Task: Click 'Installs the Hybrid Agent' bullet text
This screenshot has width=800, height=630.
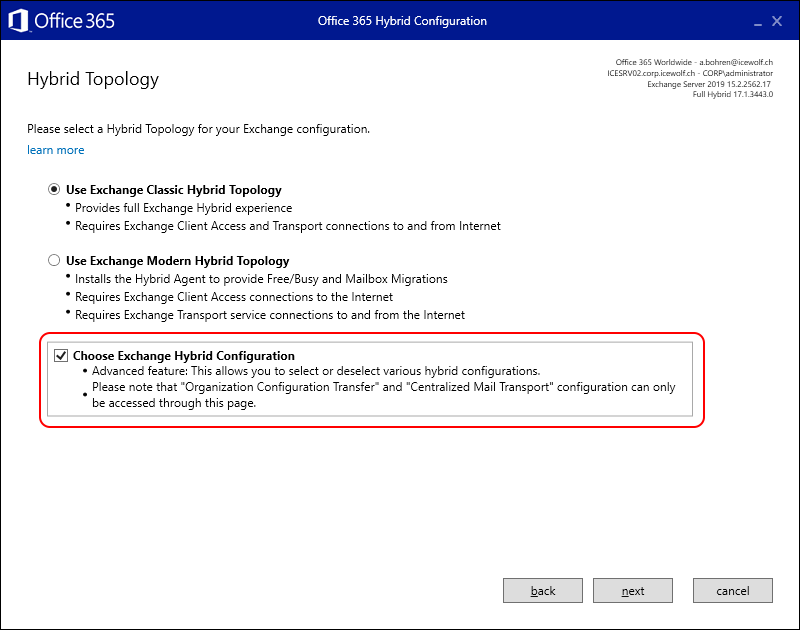Action: click(261, 279)
